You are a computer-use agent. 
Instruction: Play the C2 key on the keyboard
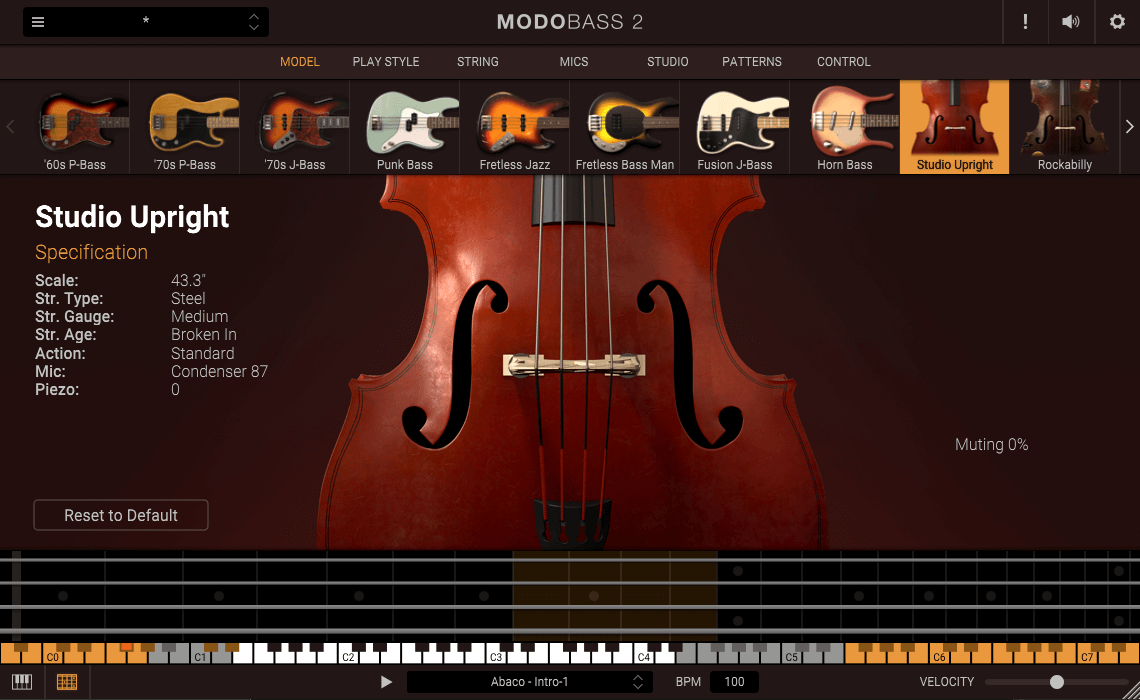(x=348, y=657)
